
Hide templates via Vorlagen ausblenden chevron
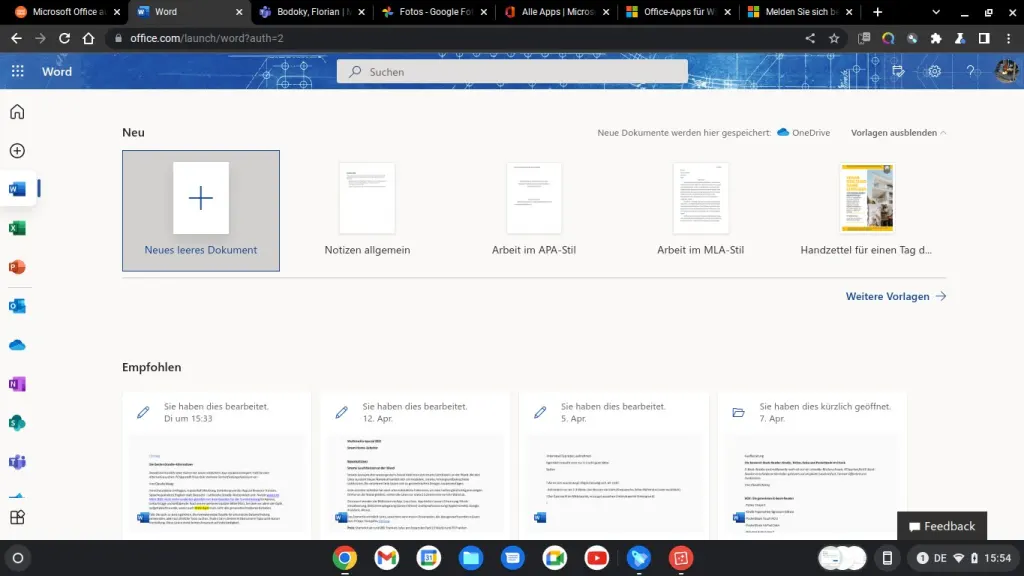coord(897,132)
